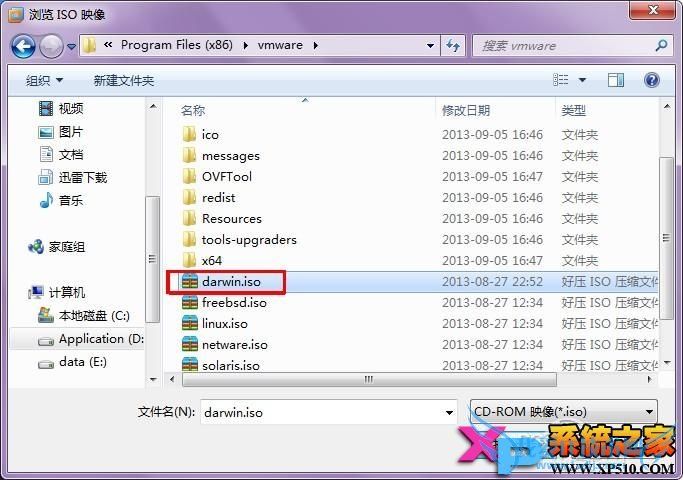
Task: Select the darwin.iso file icon
Action: (189, 281)
